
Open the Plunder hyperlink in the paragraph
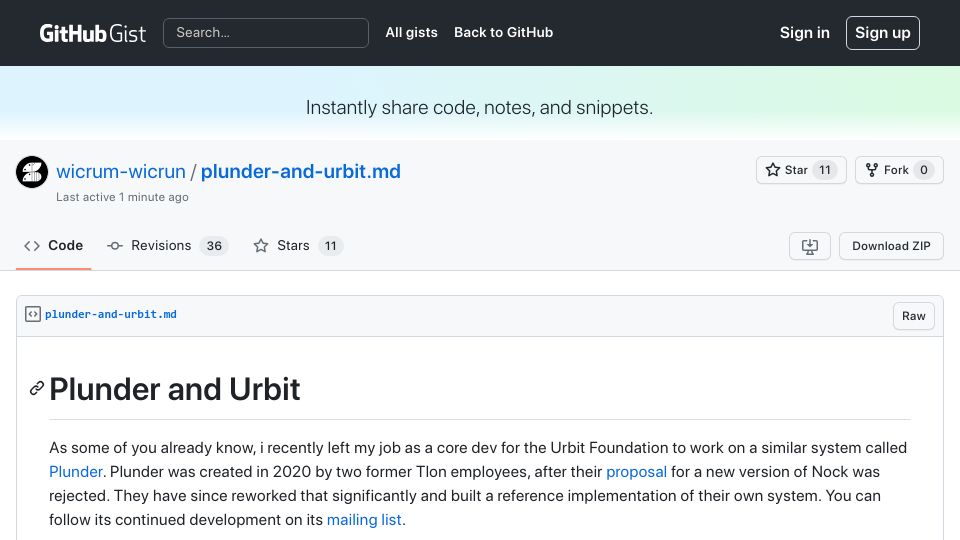coord(75,472)
